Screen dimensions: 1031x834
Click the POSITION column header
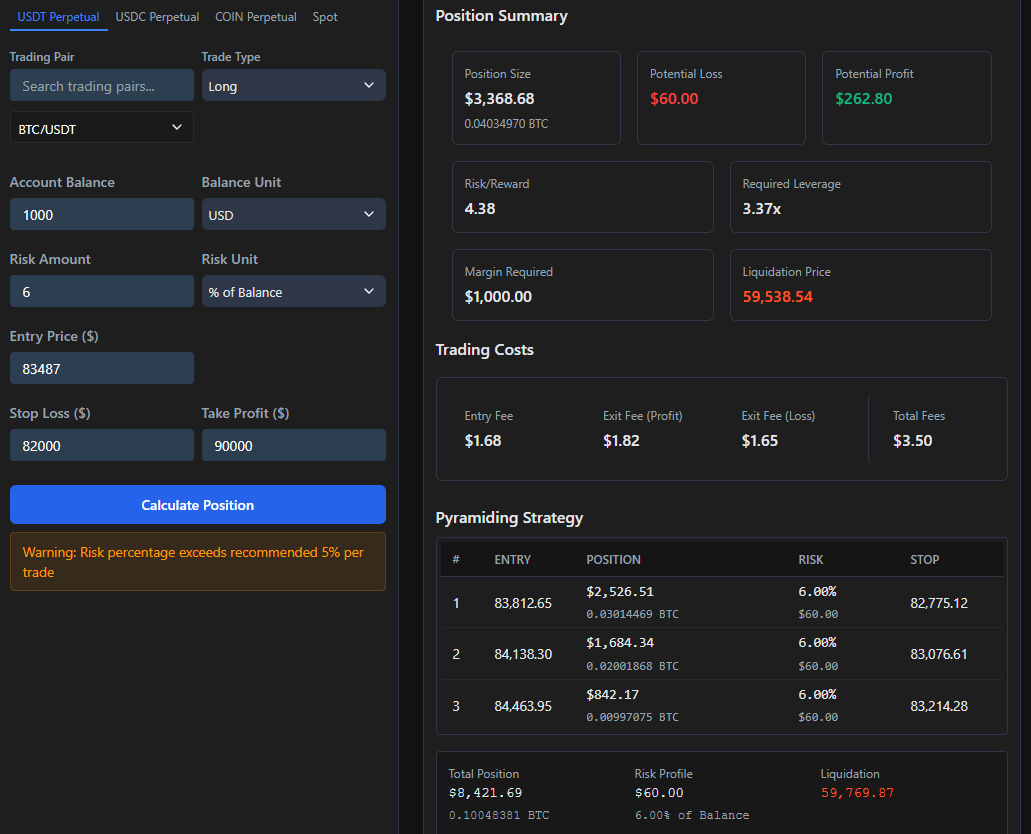click(613, 560)
